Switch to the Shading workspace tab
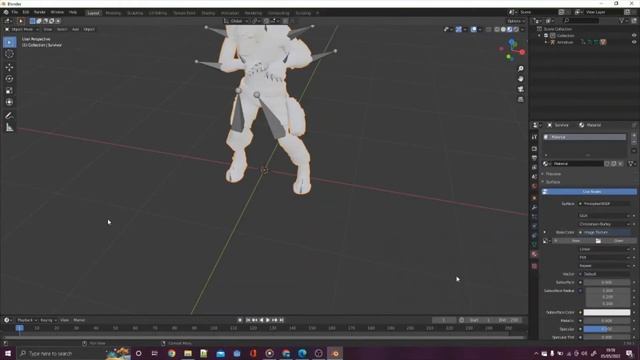The height and width of the screenshot is (360, 640). pyautogui.click(x=208, y=13)
